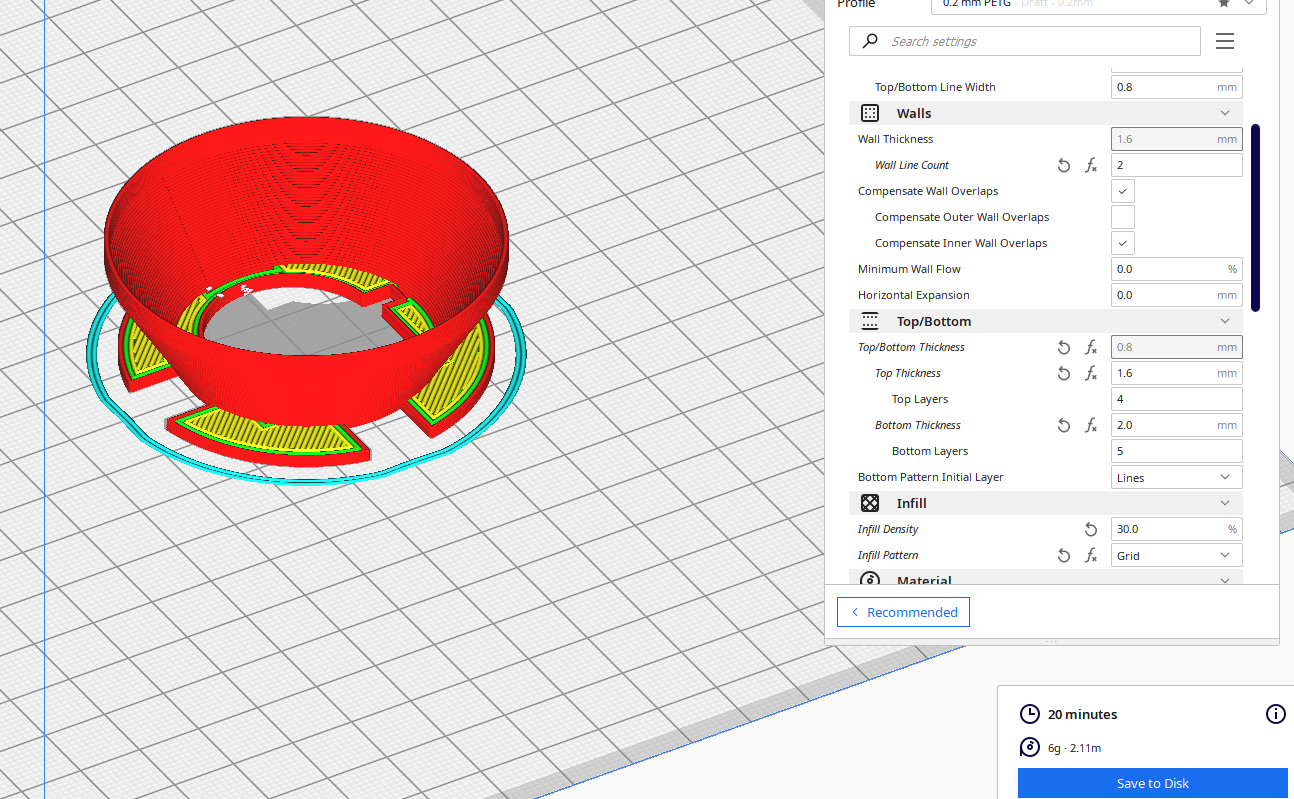Disable Compensate Wall Overlaps checkbox
The height and width of the screenshot is (799, 1294).
(x=1123, y=191)
